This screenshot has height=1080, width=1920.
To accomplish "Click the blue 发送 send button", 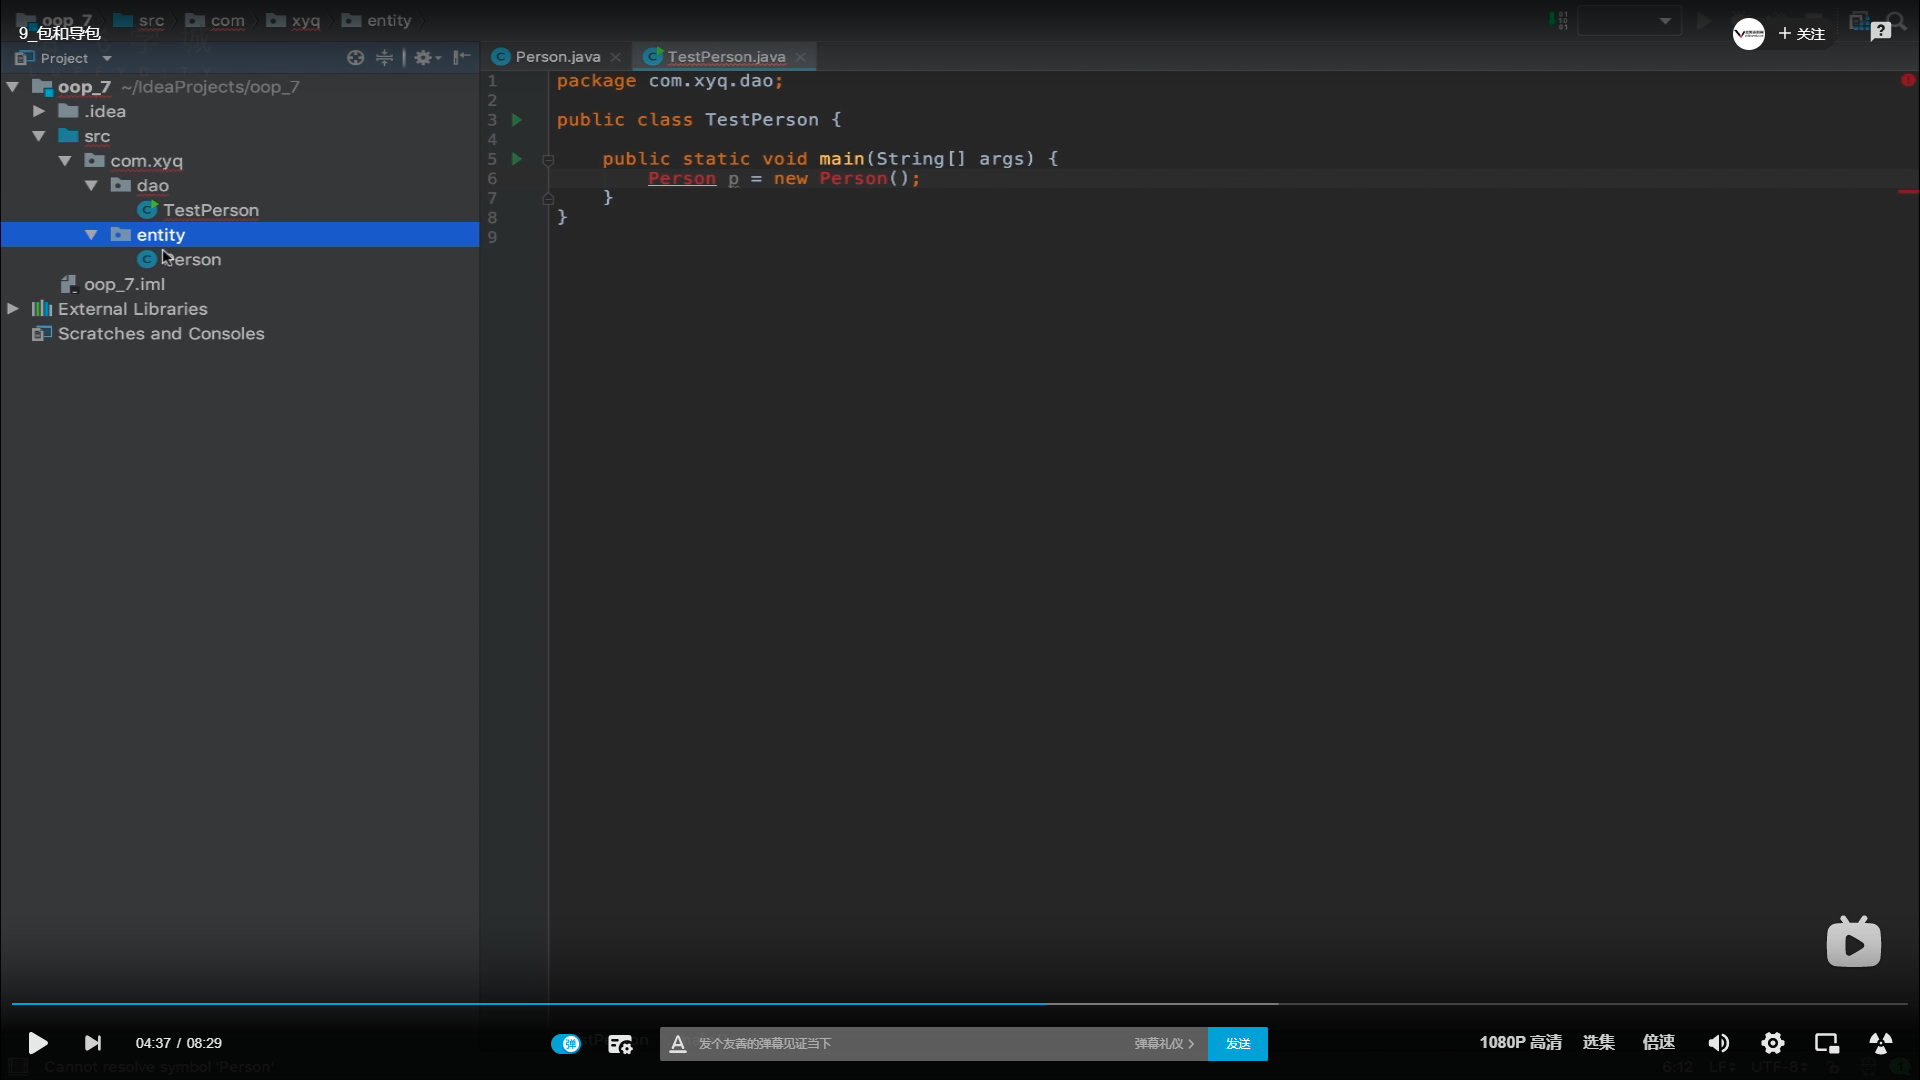I will tap(1237, 1043).
